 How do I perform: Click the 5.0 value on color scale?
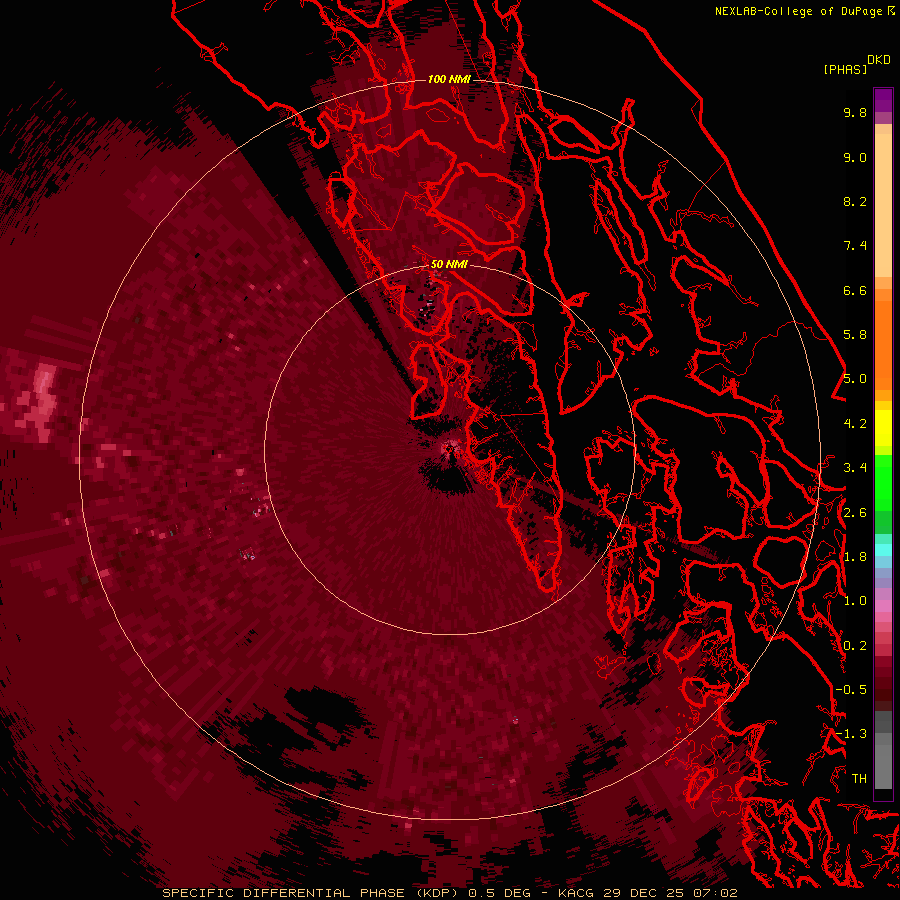[x=855, y=379]
